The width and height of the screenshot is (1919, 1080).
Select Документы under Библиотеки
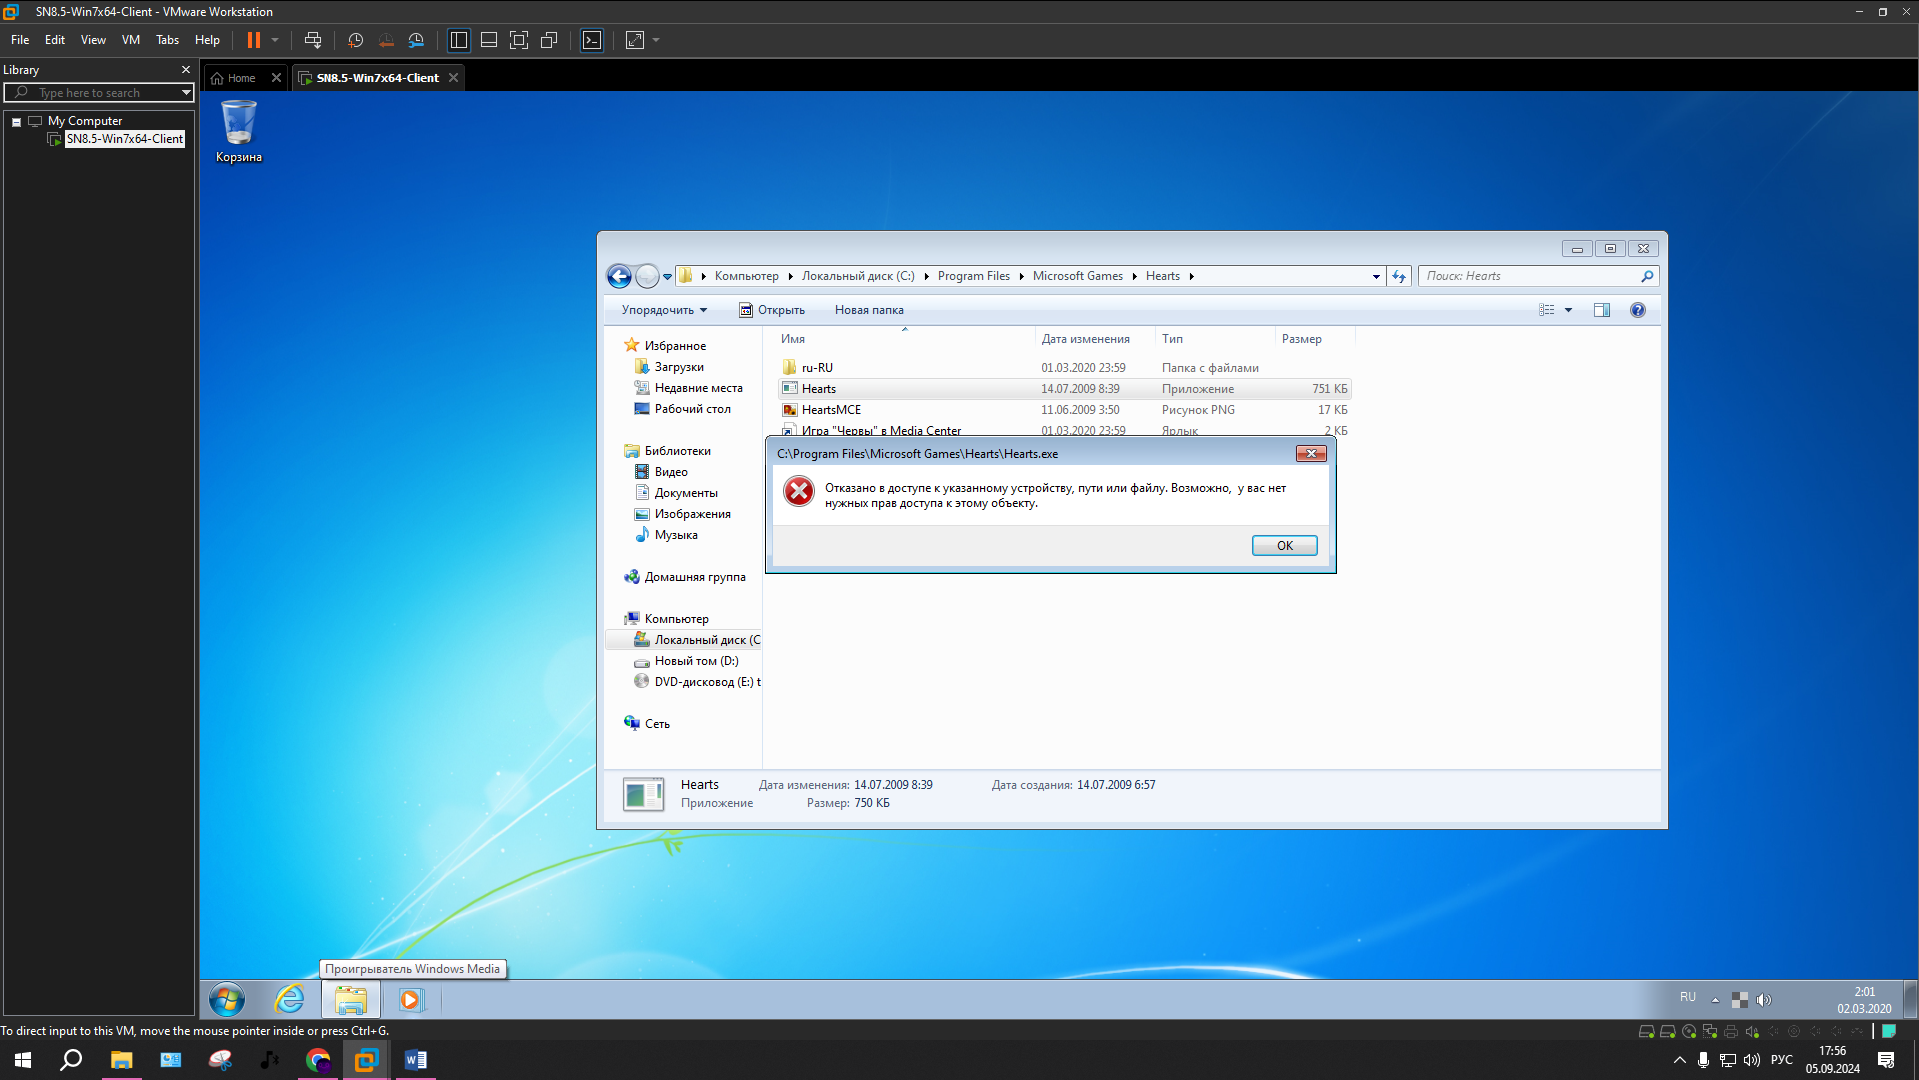click(x=686, y=493)
